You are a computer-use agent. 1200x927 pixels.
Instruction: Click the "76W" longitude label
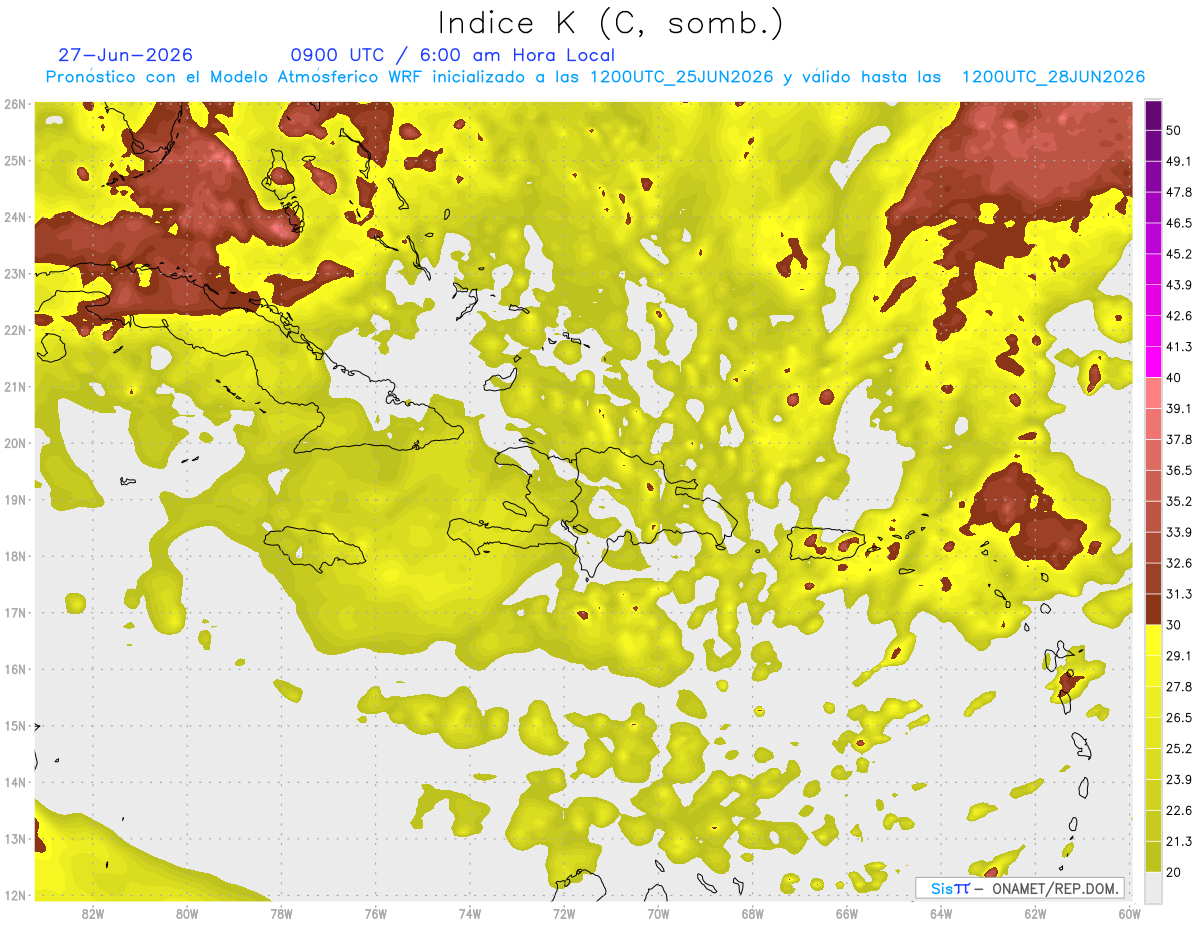point(375,913)
